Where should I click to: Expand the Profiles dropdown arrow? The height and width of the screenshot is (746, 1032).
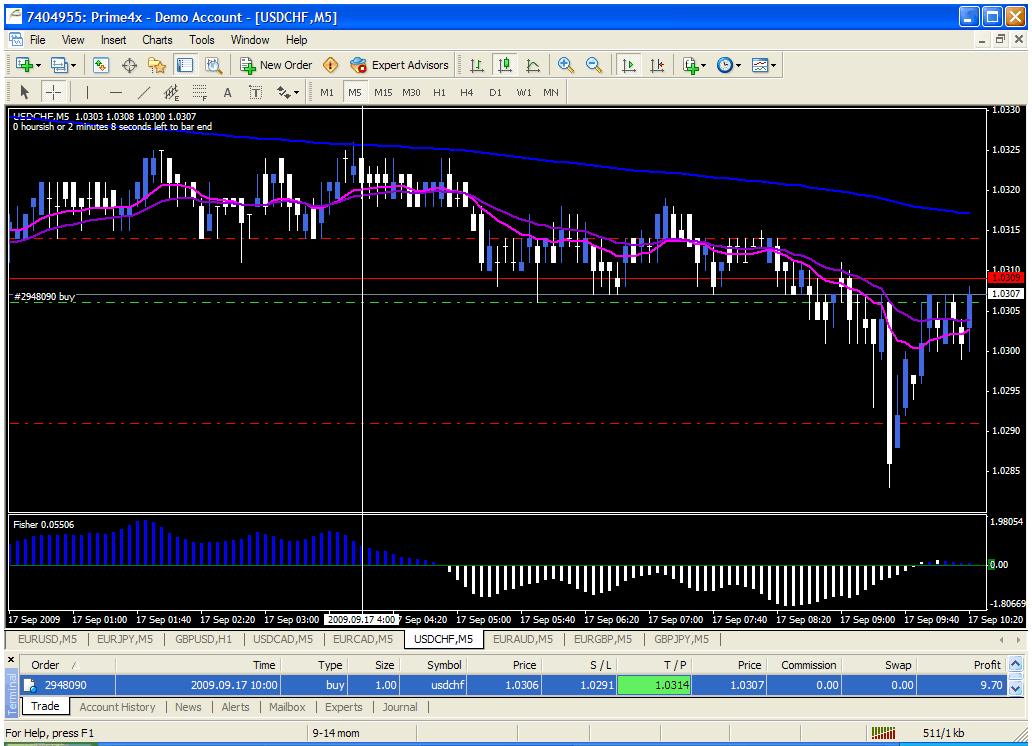73,65
